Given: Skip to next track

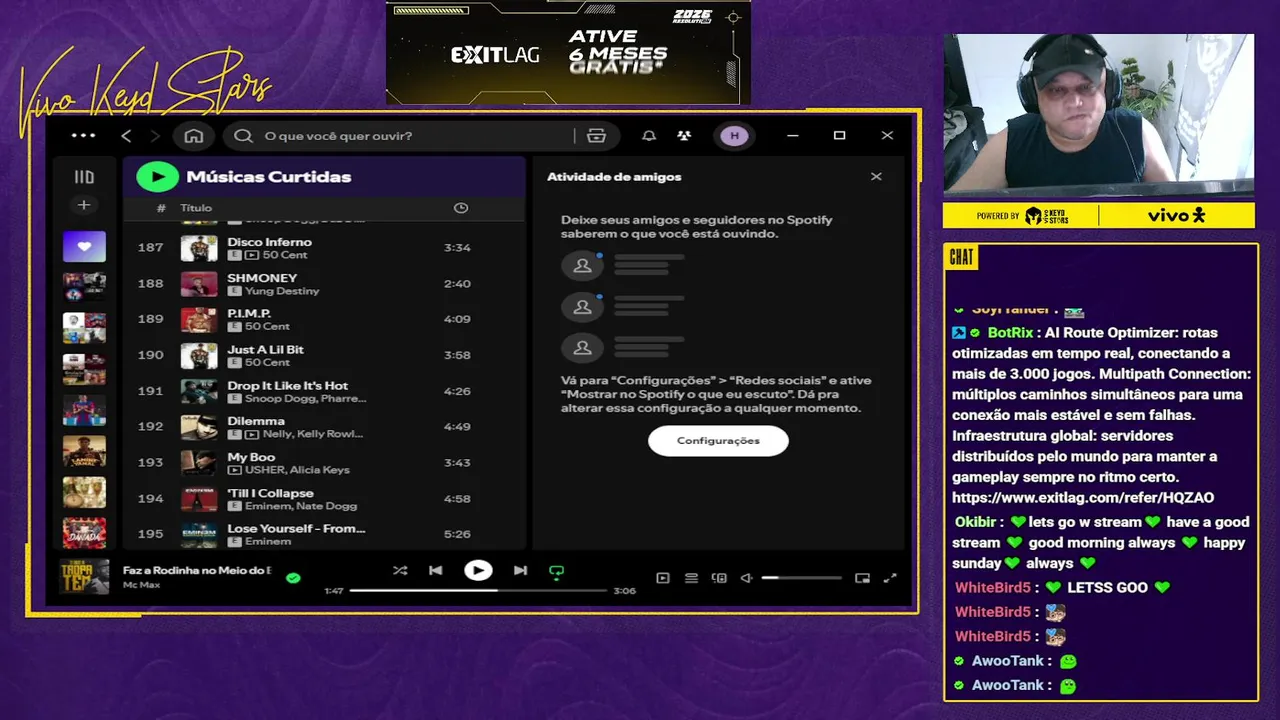Looking at the screenshot, I should pos(520,571).
